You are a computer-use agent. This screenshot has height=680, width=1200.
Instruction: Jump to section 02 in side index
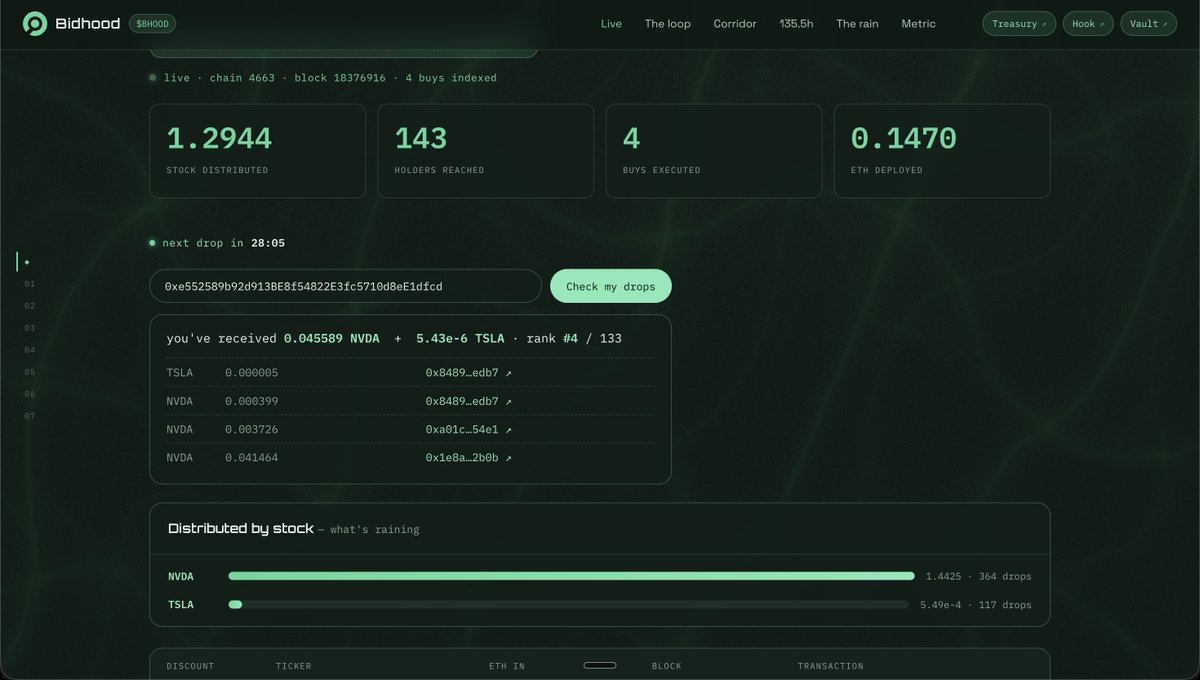[30, 306]
